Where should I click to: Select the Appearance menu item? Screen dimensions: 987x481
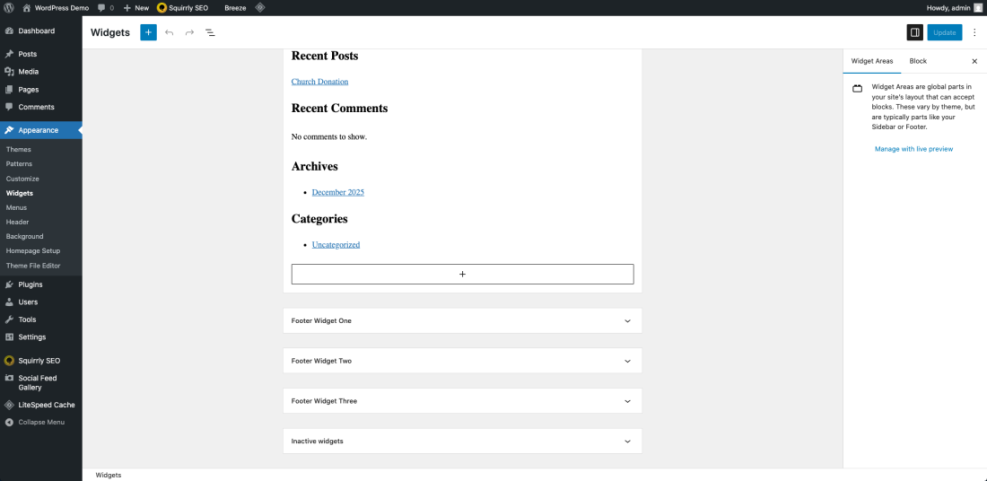point(41,130)
